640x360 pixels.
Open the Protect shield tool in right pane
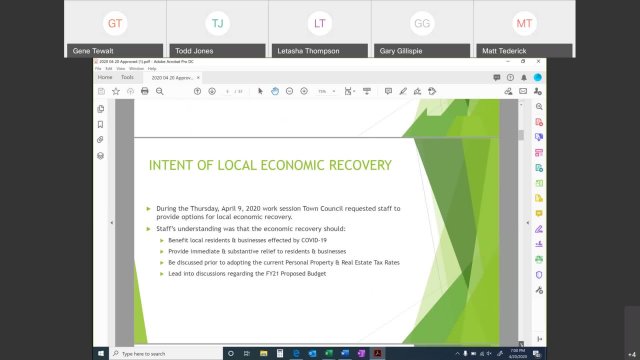point(539,275)
